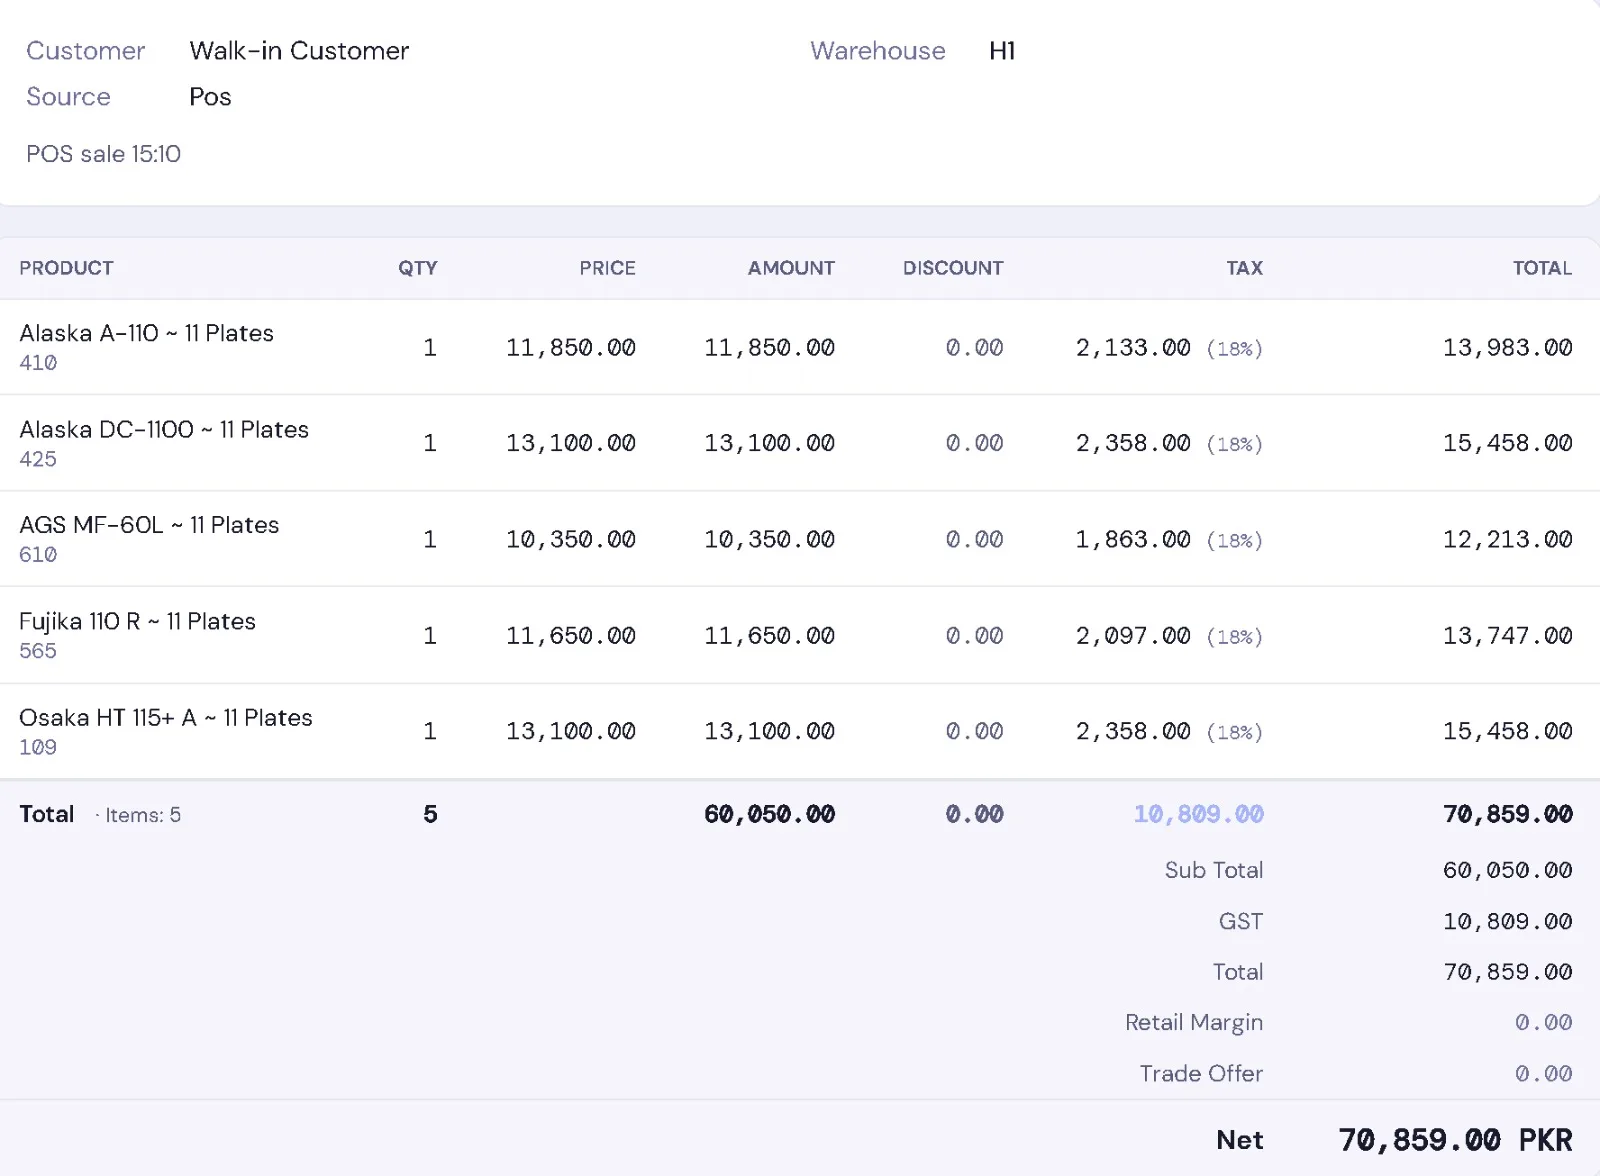Click product code 610
Image resolution: width=1600 pixels, height=1176 pixels.
(38, 554)
